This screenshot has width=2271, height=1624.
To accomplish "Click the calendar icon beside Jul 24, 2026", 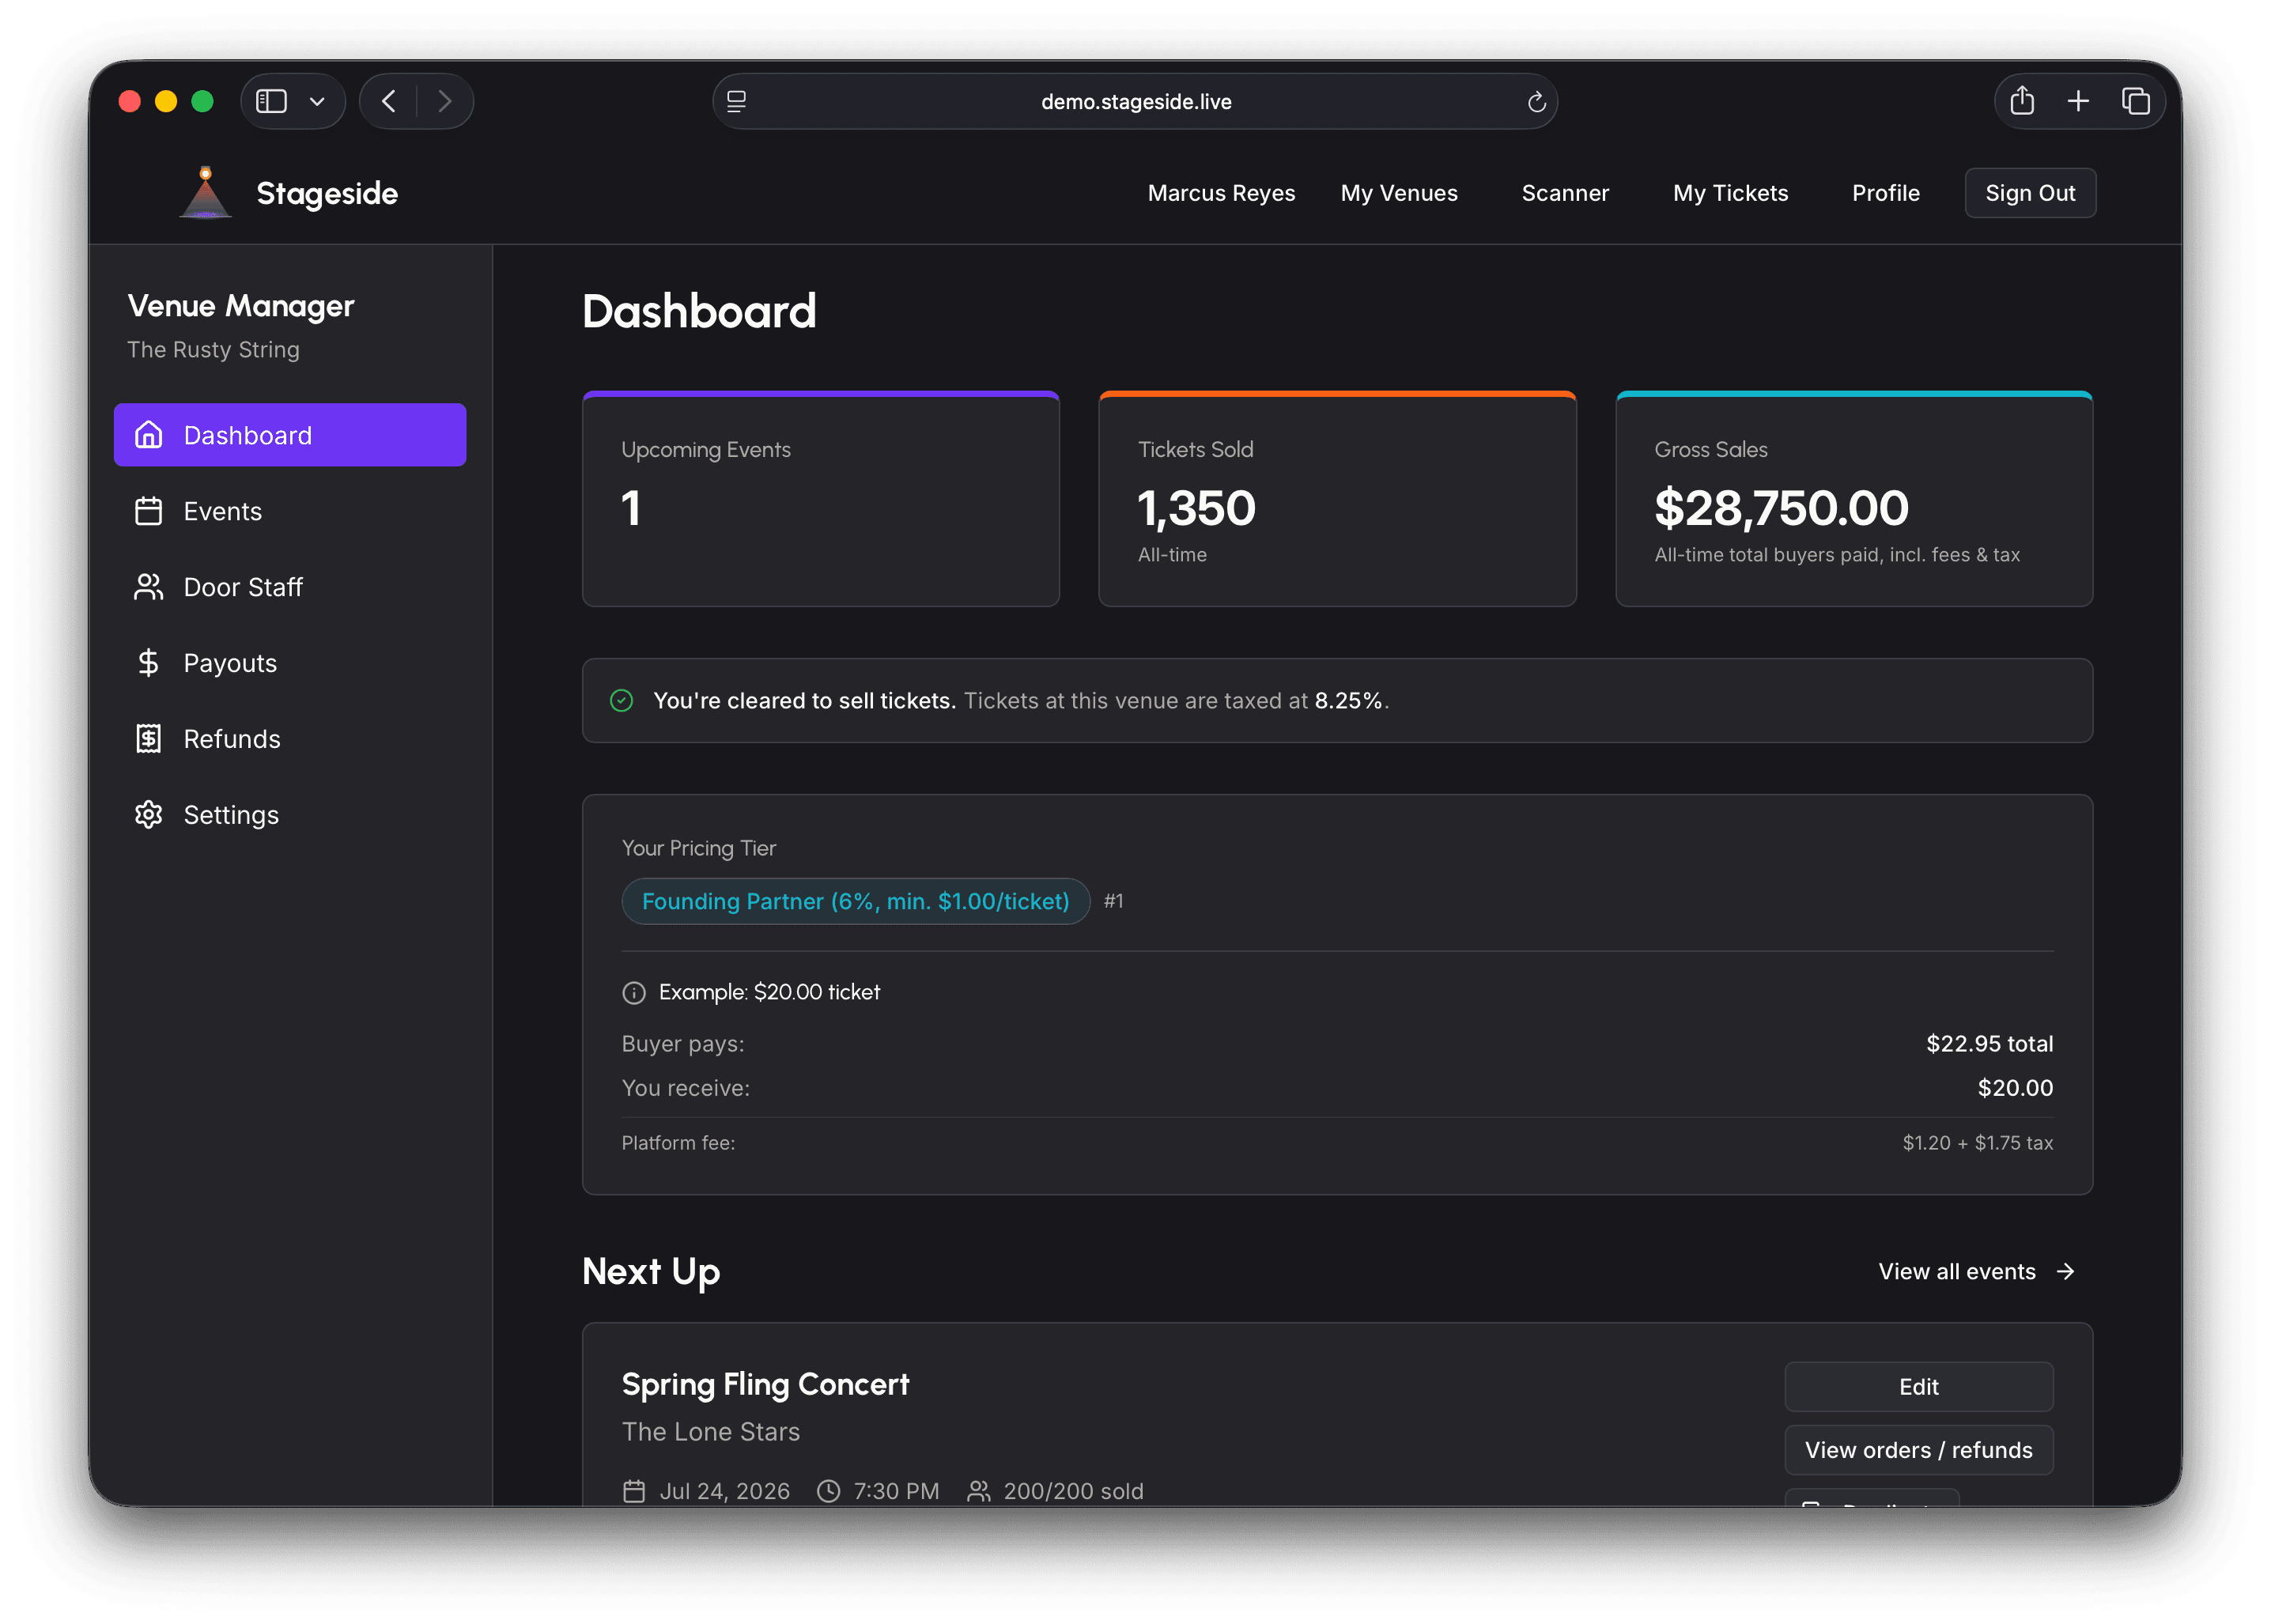I will tap(634, 1491).
